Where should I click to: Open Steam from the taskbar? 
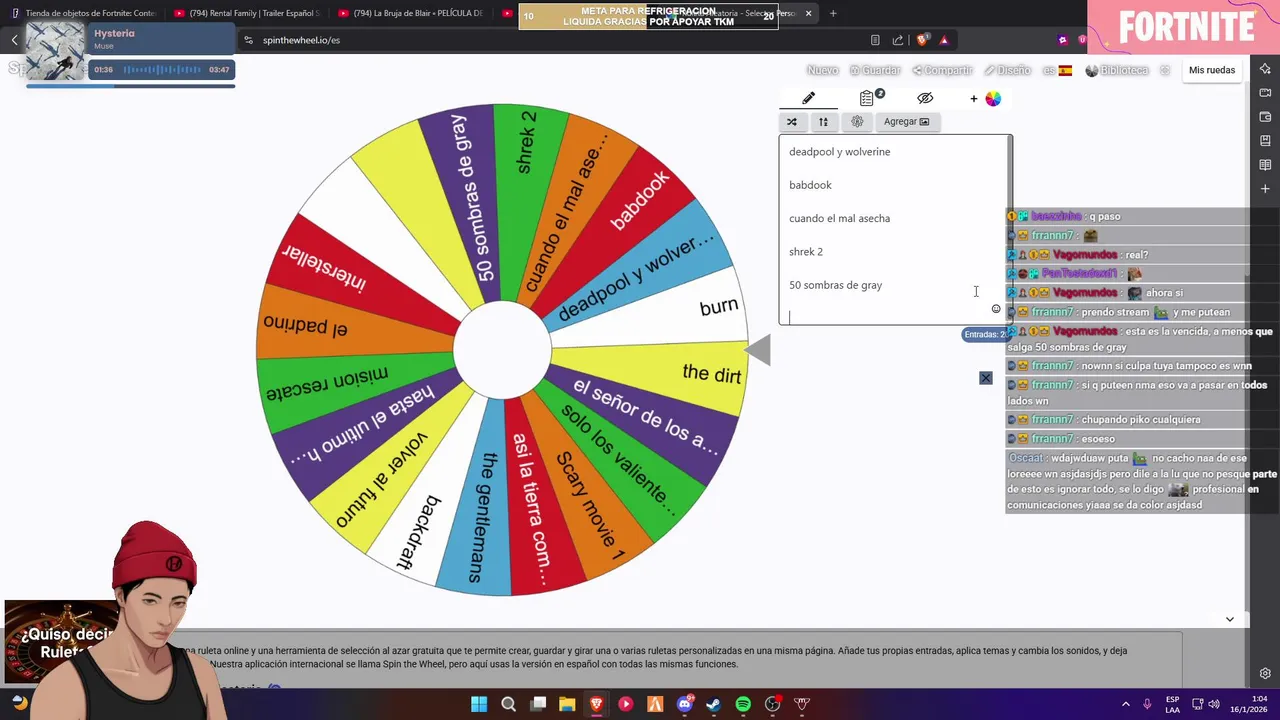(x=713, y=704)
